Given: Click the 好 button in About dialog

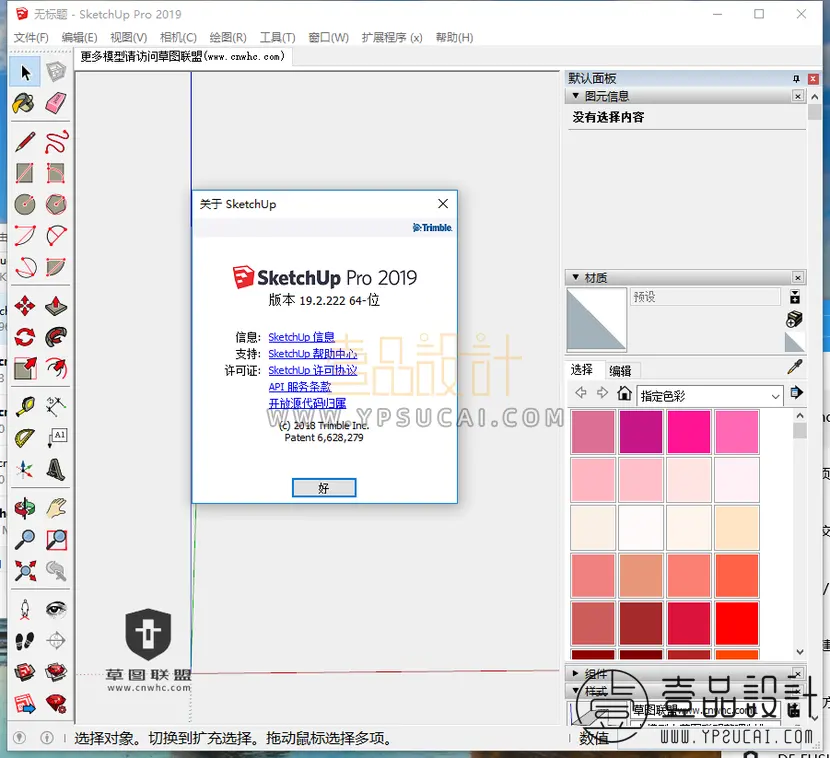Looking at the screenshot, I should coord(324,488).
